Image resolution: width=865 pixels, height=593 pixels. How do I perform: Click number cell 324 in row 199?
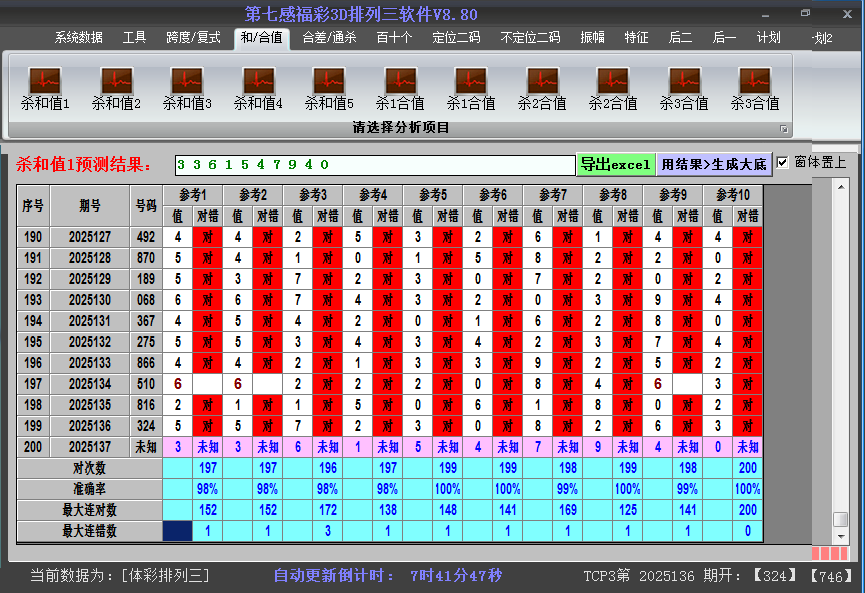pyautogui.click(x=146, y=426)
